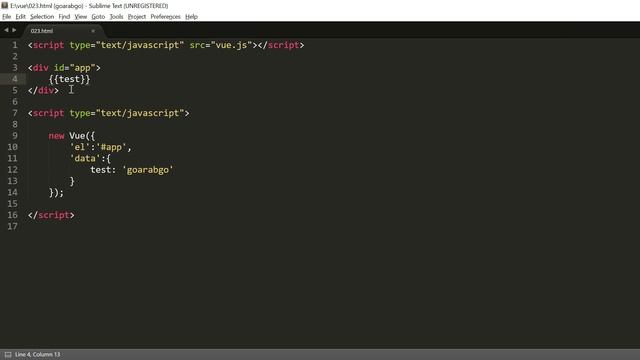Image resolution: width=640 pixels, height=360 pixels.
Task: Click the script tag on line 7
Action: [109, 113]
